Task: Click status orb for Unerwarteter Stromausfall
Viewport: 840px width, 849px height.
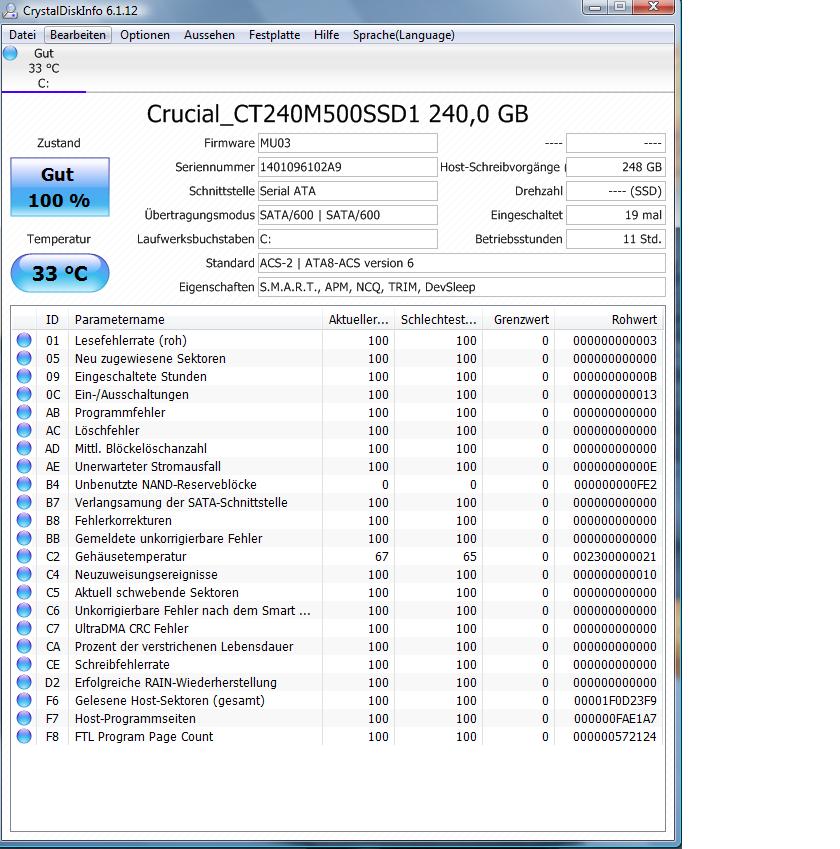Action: (x=24, y=466)
